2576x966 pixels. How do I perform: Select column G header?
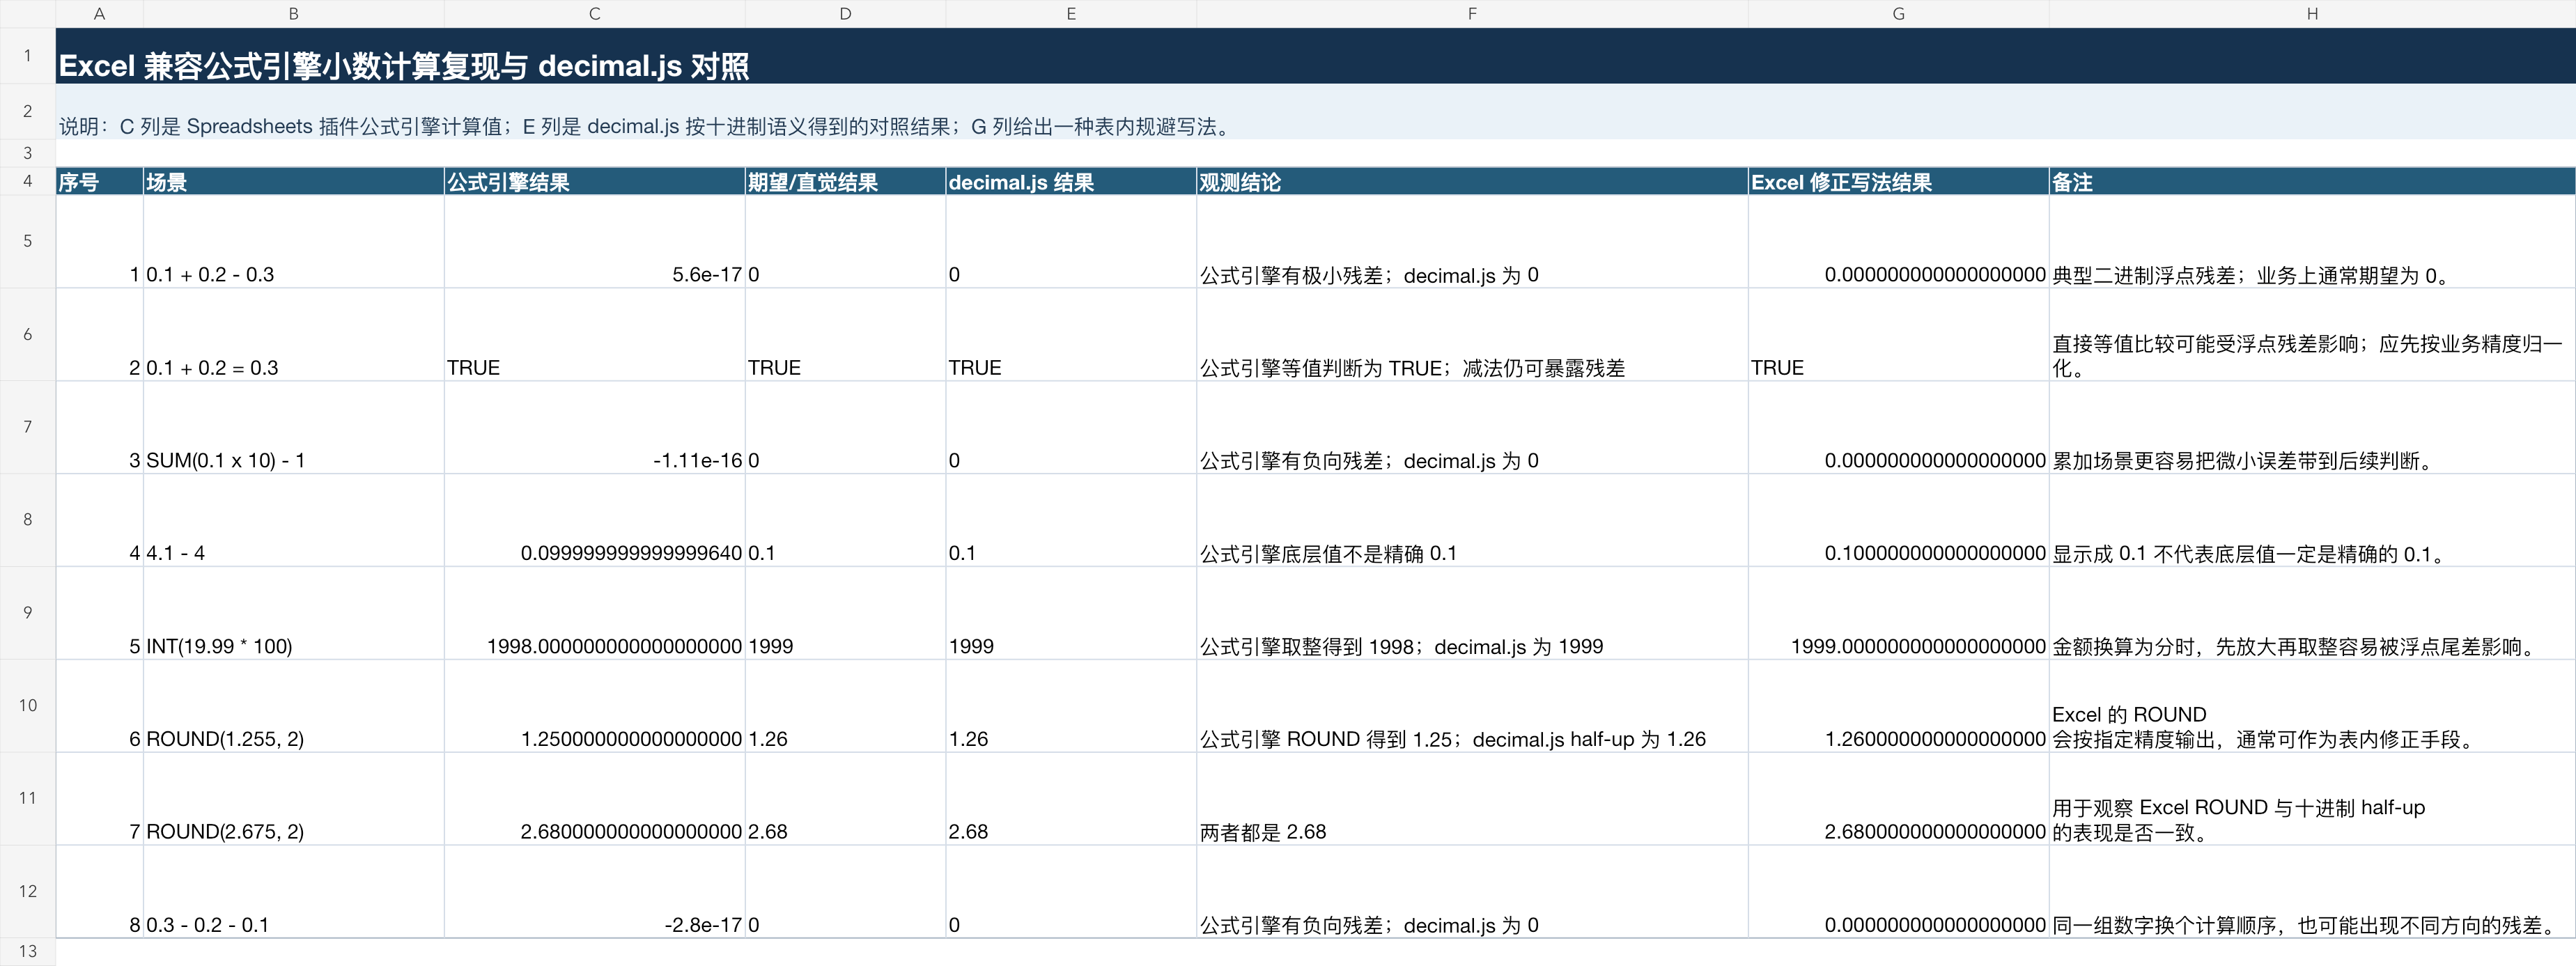pyautogui.click(x=1898, y=14)
